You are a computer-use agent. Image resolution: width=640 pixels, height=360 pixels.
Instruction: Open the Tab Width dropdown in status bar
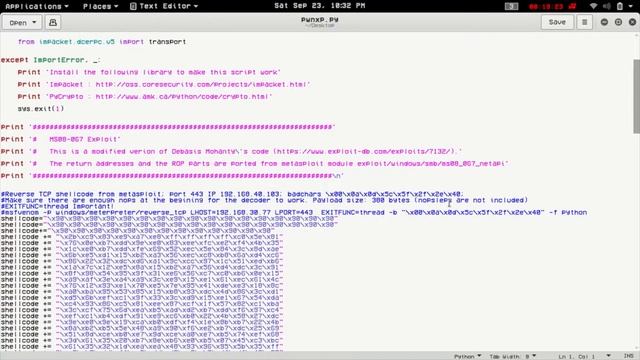pyautogui.click(x=513, y=356)
